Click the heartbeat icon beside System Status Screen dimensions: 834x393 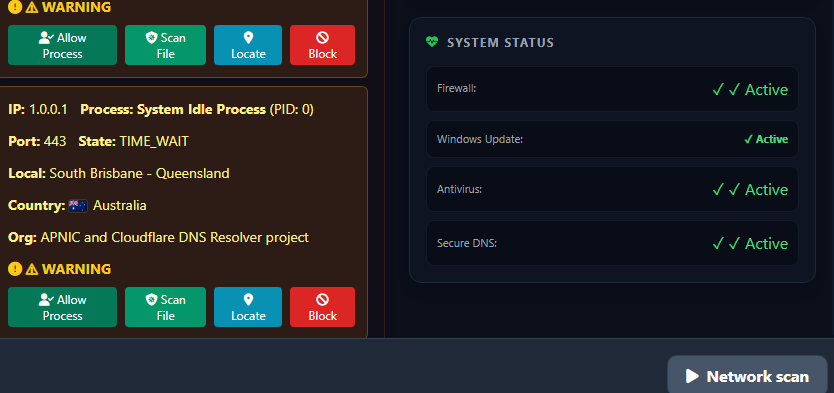432,42
